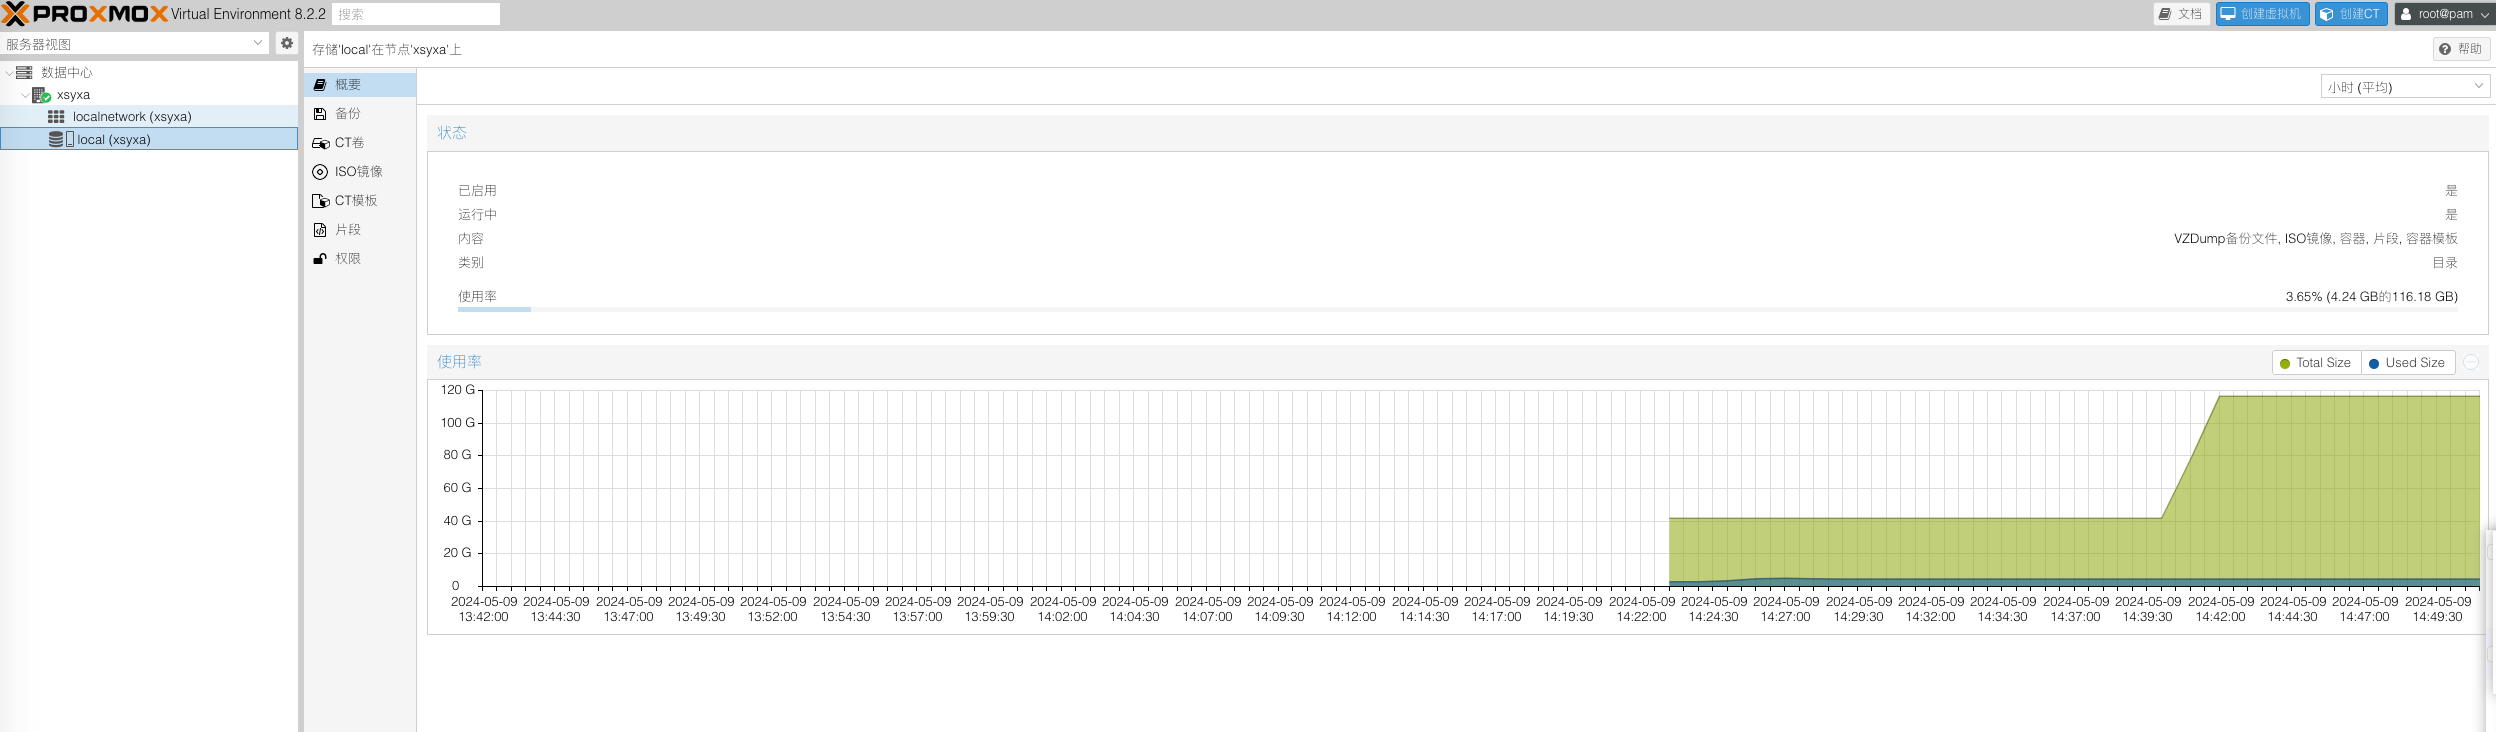Screen dimensions: 2496x732
Task: Open settings gear next to server view
Action: click(287, 43)
